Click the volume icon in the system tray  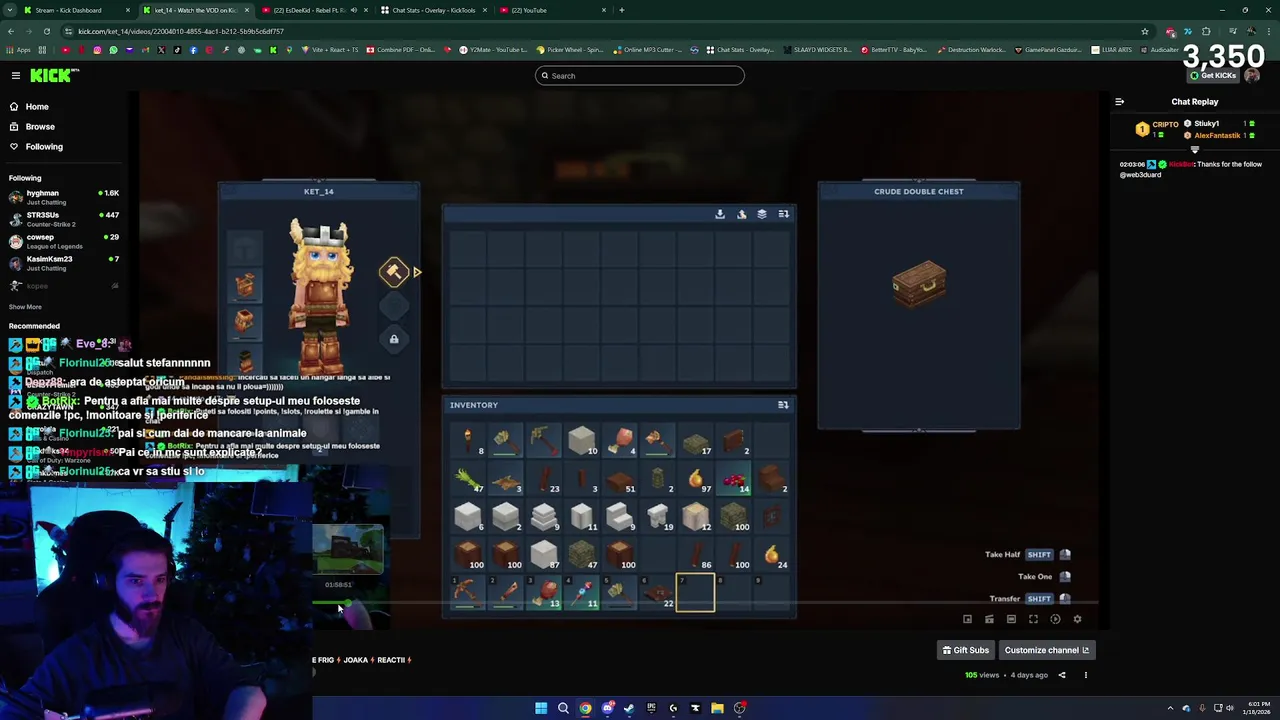tap(1229, 708)
